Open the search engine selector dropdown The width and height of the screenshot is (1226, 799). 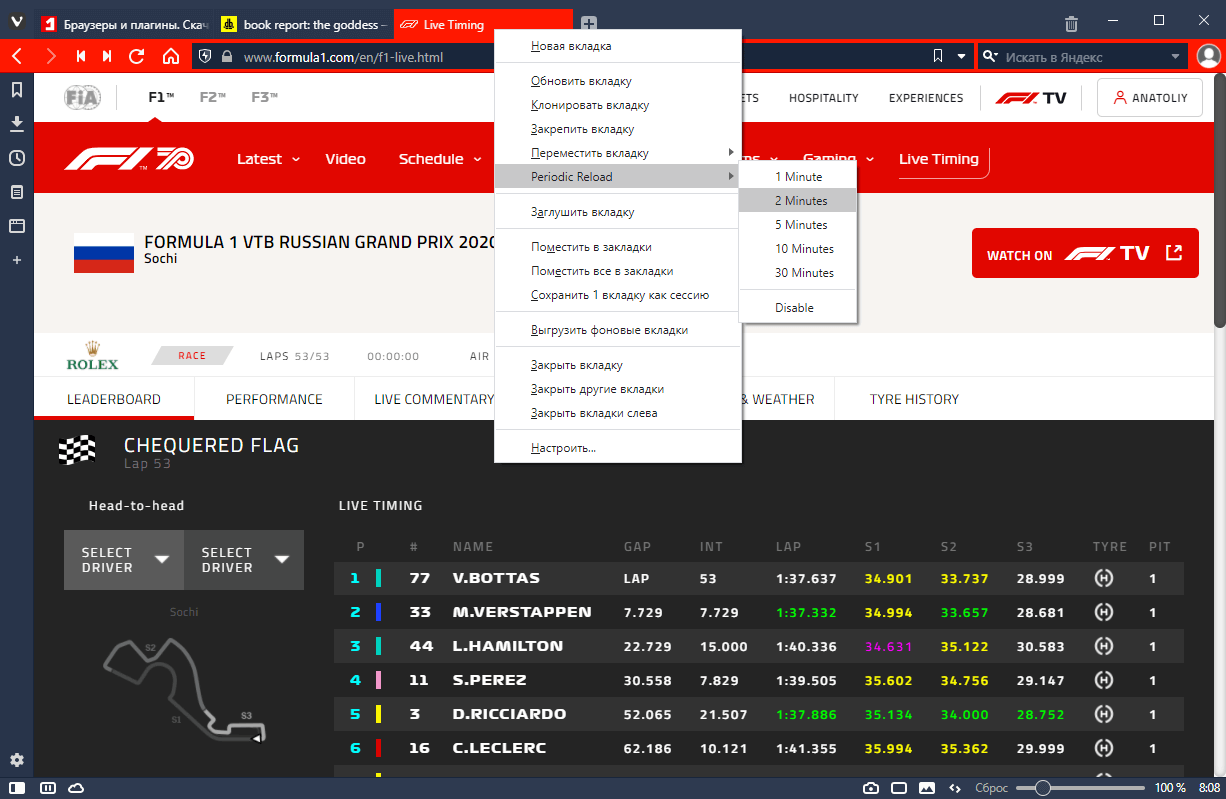coord(990,57)
